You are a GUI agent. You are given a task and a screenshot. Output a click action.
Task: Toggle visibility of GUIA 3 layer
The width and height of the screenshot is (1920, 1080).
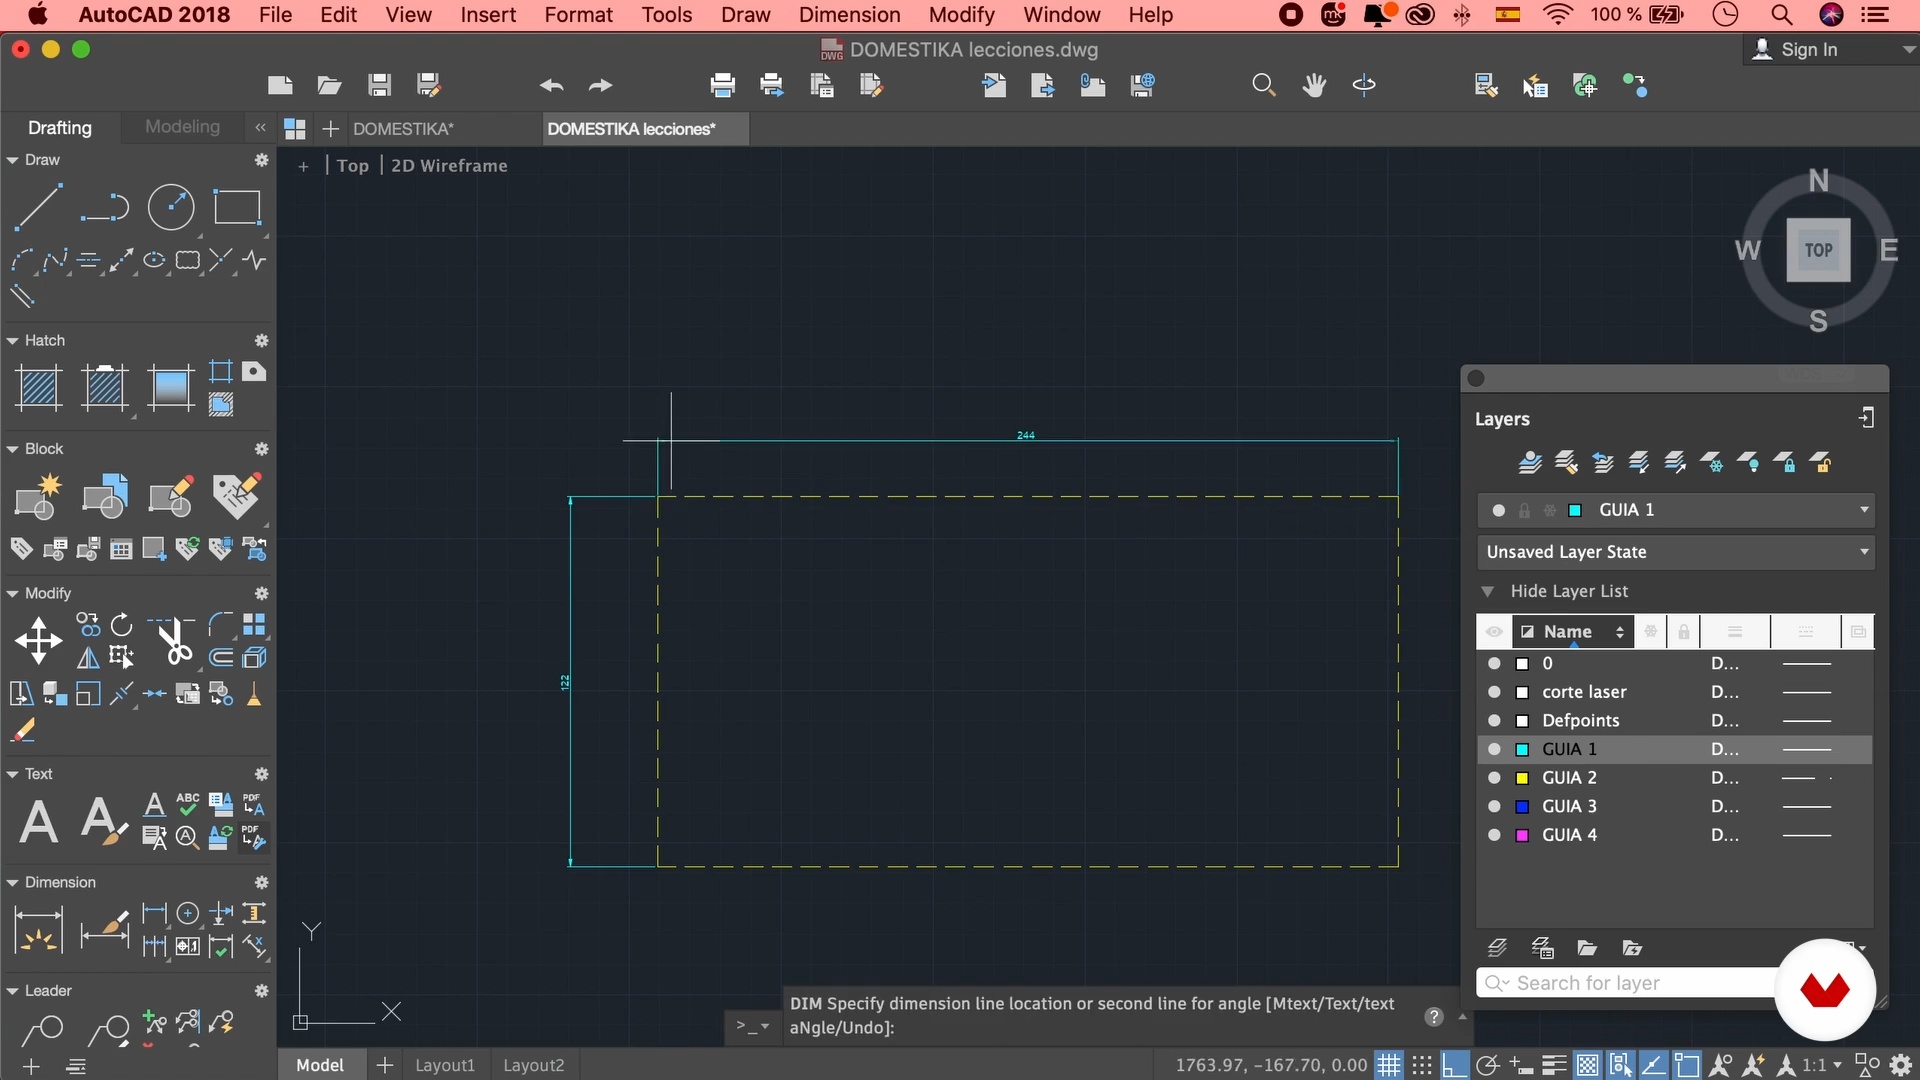(1494, 806)
